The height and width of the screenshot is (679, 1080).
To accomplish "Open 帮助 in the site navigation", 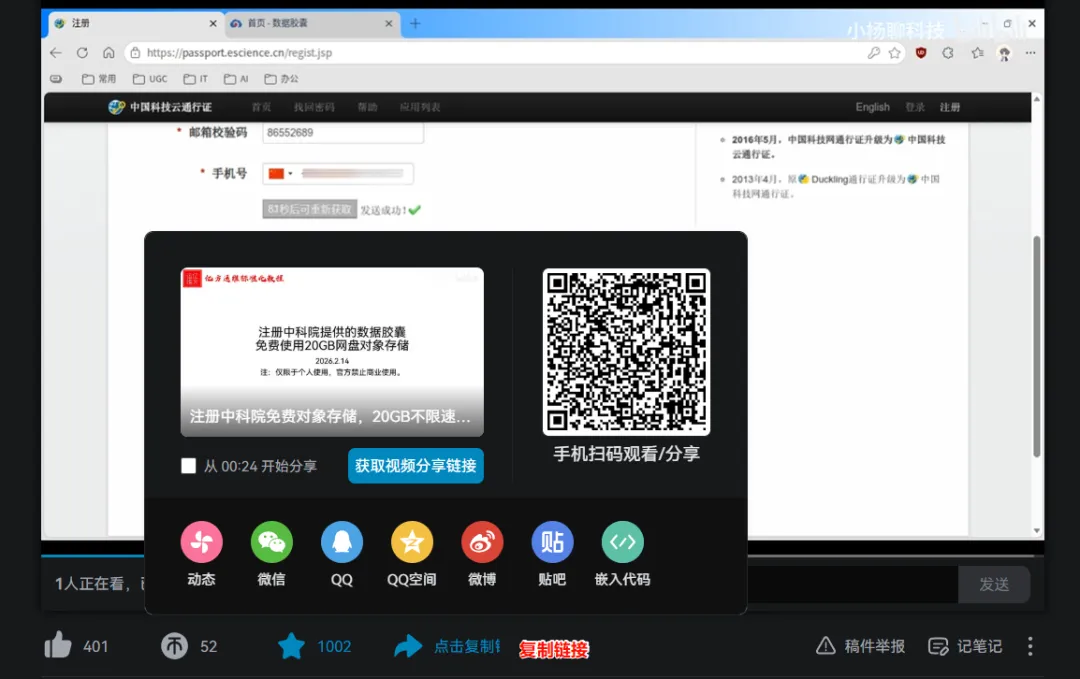I will [367, 107].
